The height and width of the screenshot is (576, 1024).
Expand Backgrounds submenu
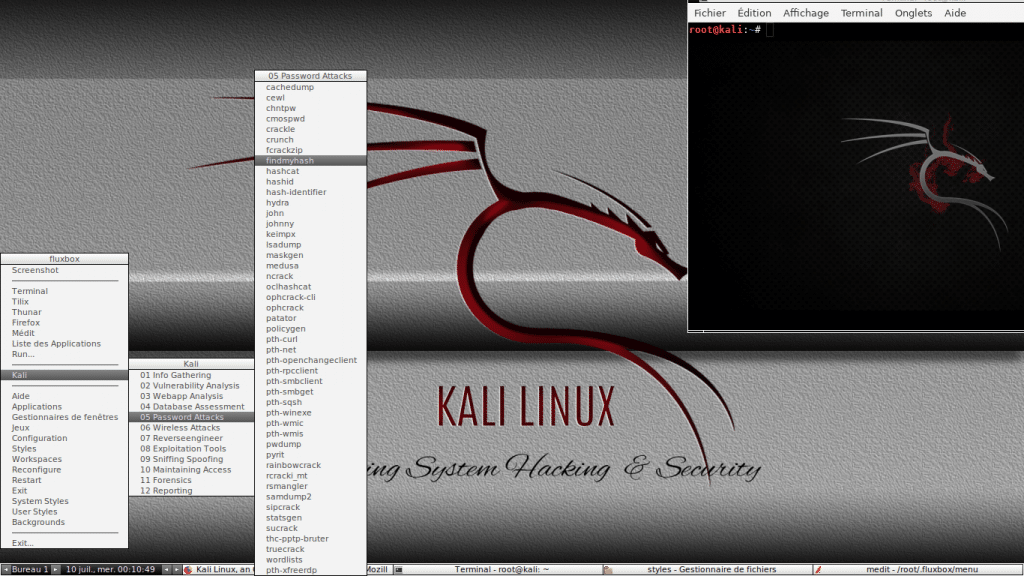point(64,522)
